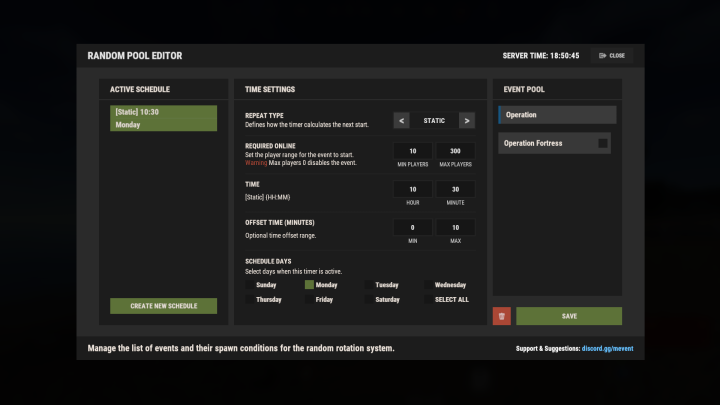Delete schedule with the red trash icon
720x405 pixels.
click(x=501, y=316)
